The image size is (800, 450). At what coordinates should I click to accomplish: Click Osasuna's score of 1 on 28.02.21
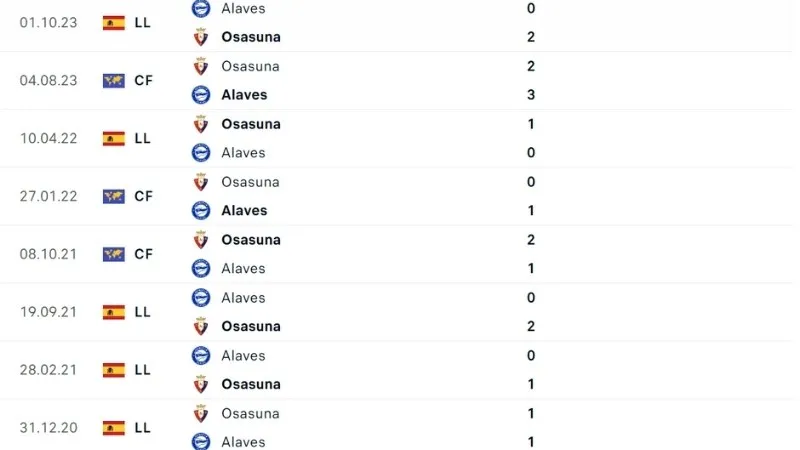(531, 384)
